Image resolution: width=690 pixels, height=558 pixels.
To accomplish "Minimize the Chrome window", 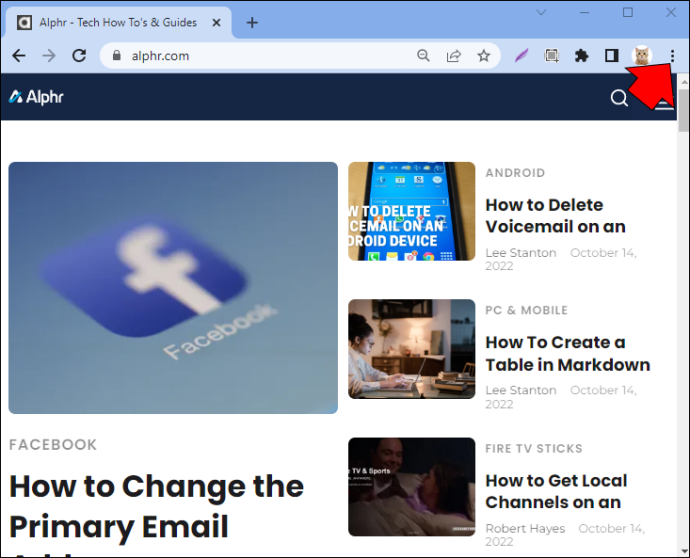I will [x=584, y=12].
